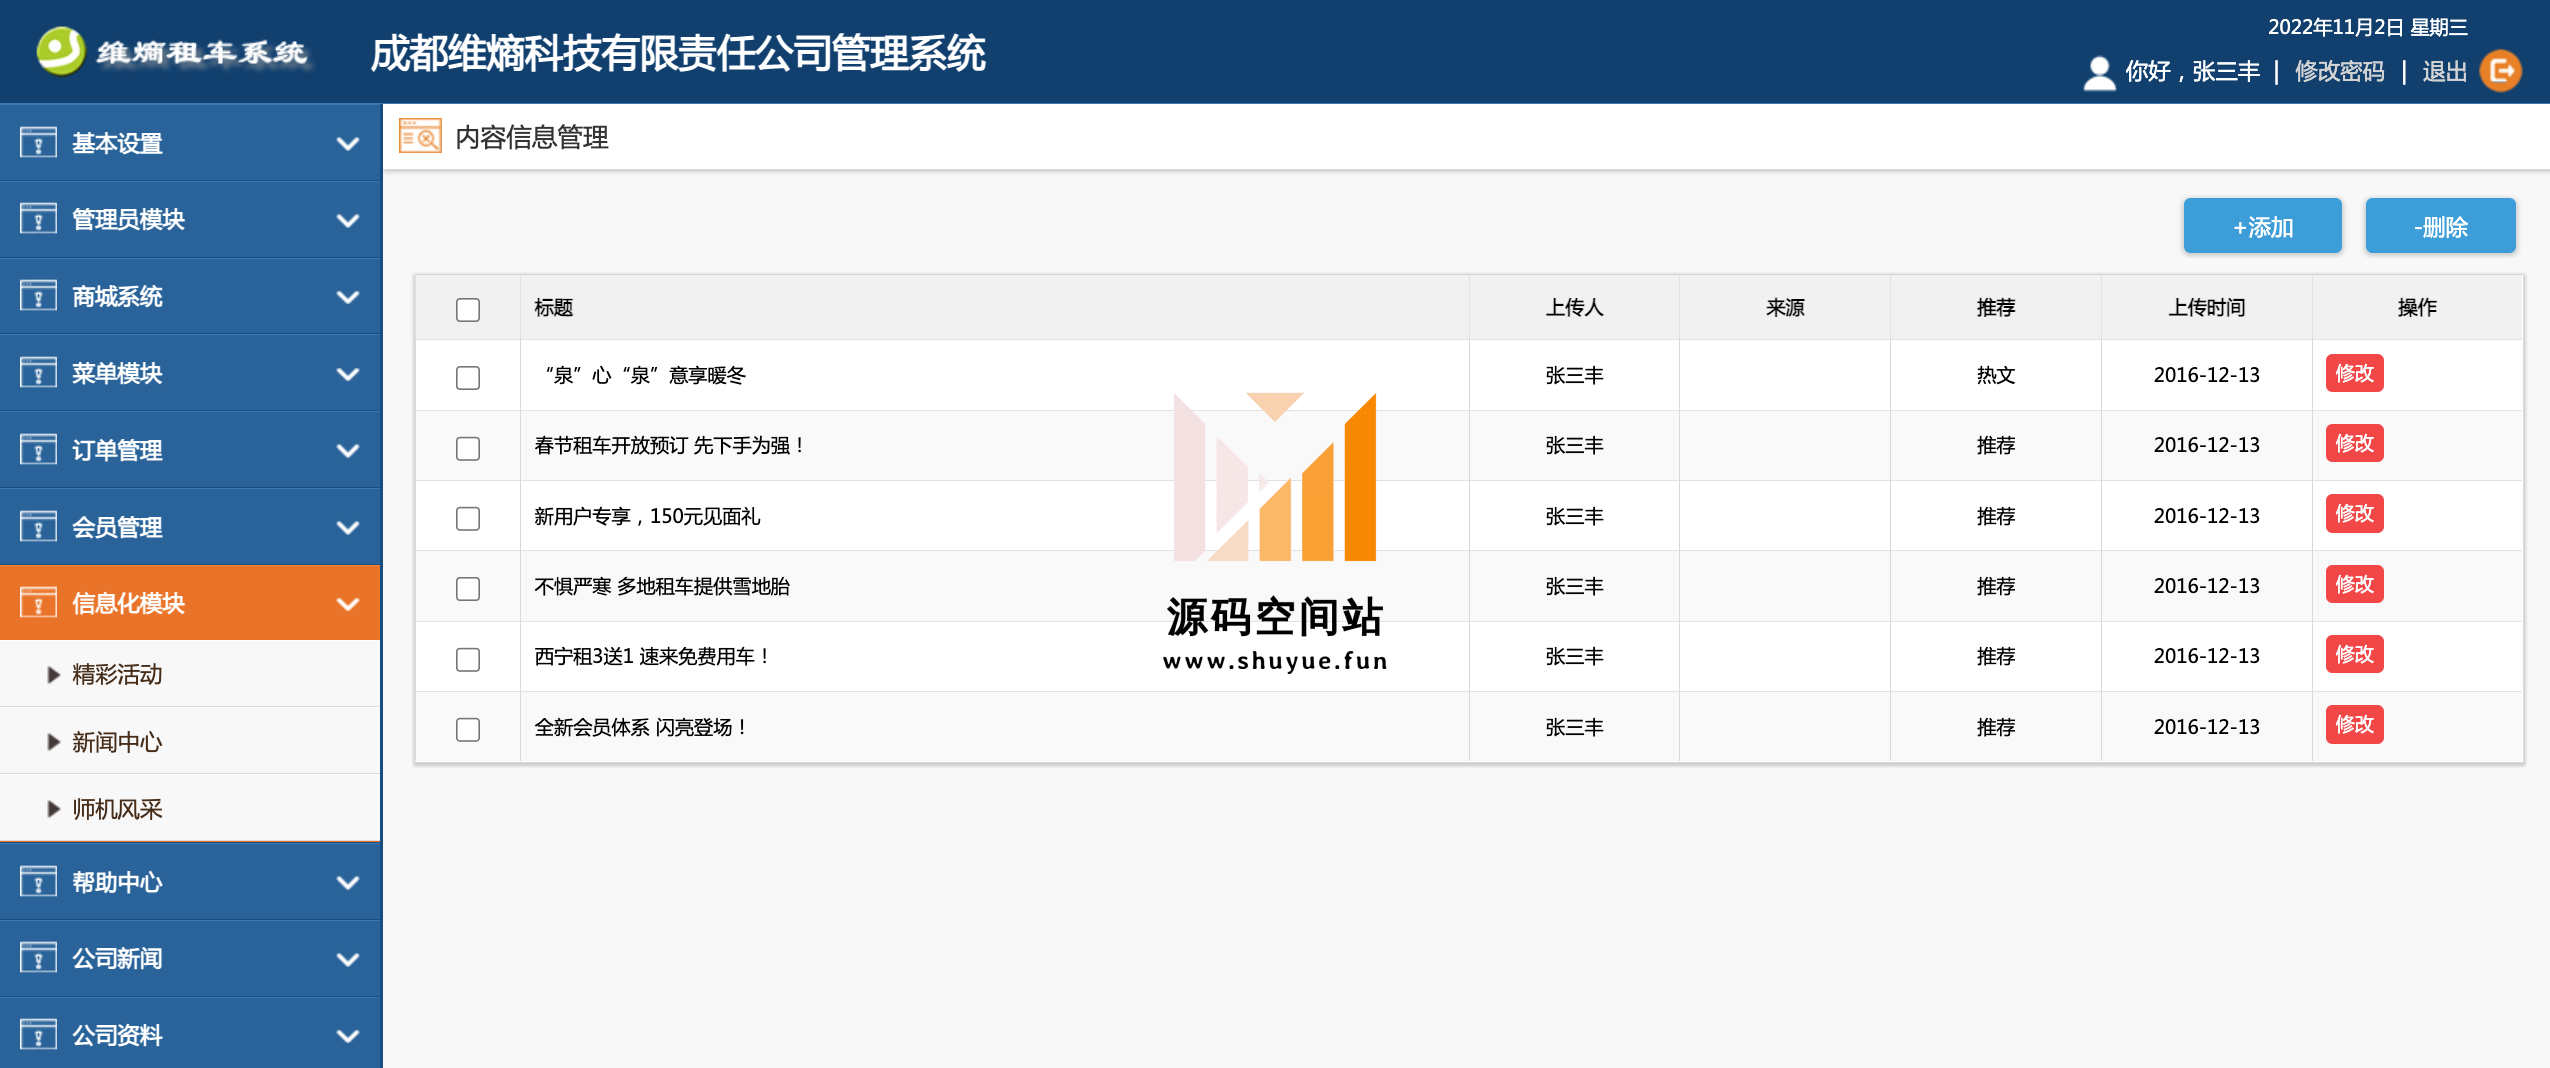Image resolution: width=2550 pixels, height=1068 pixels.
Task: Click the orange logout icon
Action: (x=2501, y=71)
